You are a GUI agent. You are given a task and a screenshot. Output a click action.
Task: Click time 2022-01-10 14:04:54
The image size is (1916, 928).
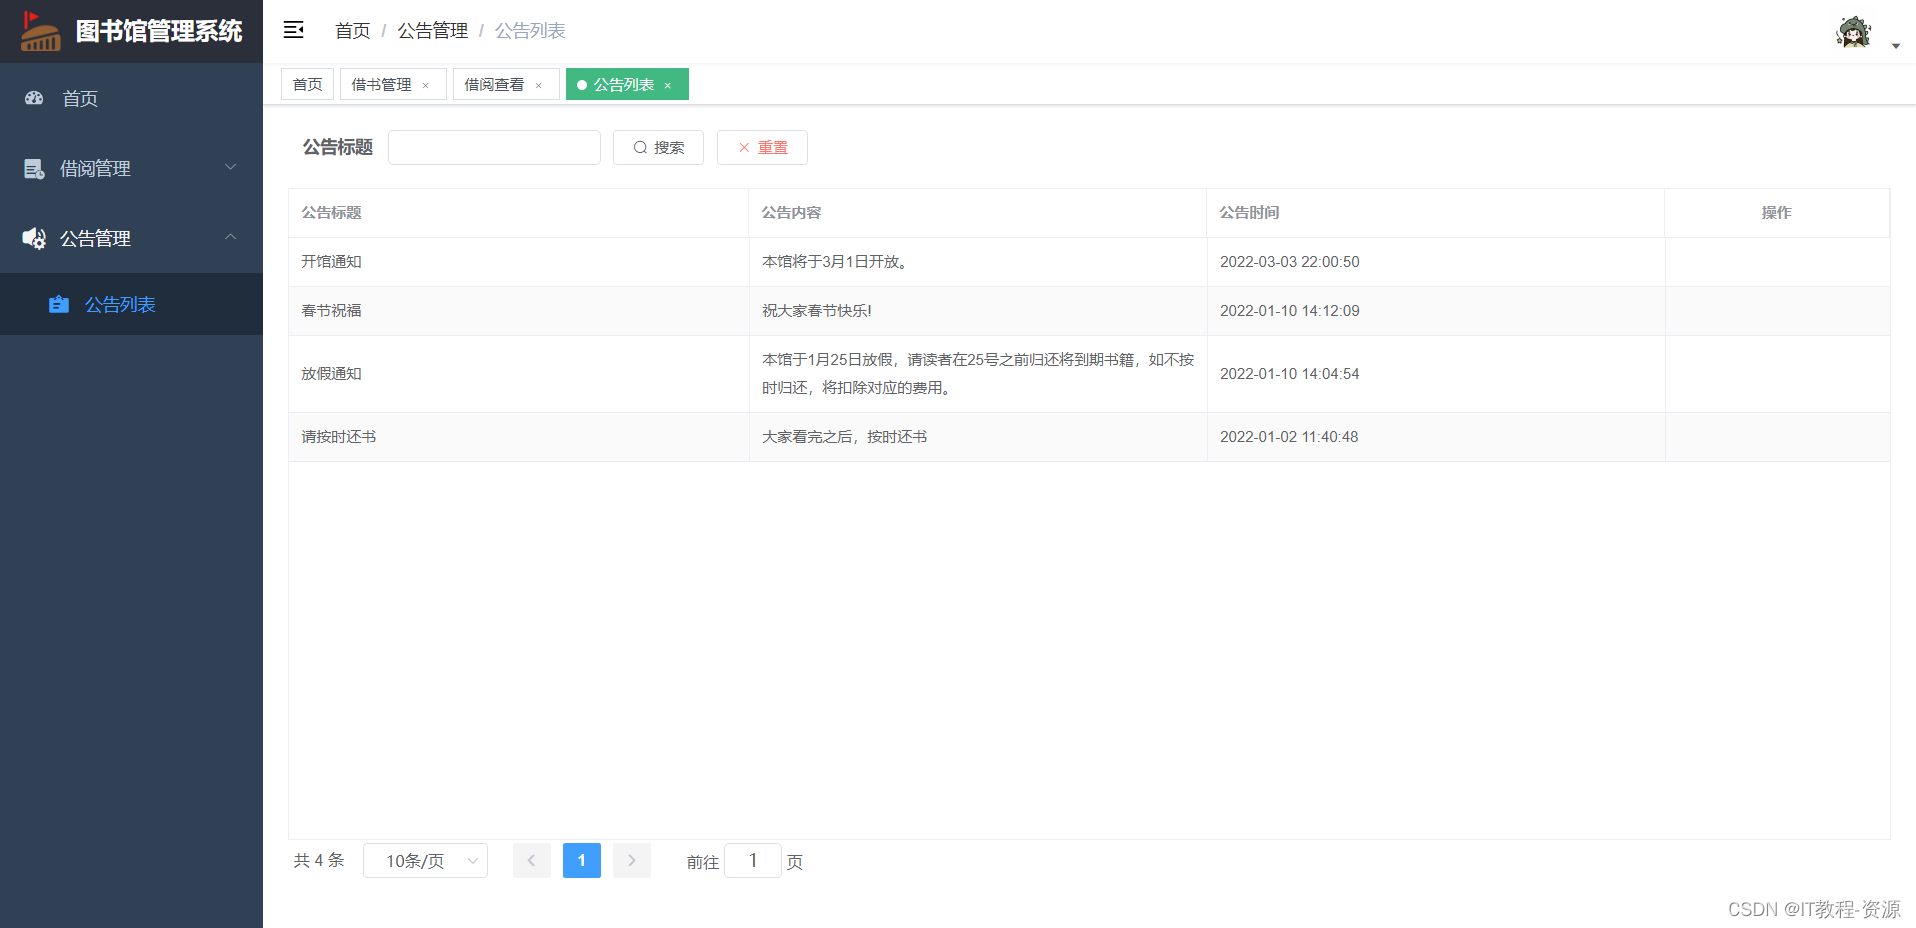(x=1290, y=373)
